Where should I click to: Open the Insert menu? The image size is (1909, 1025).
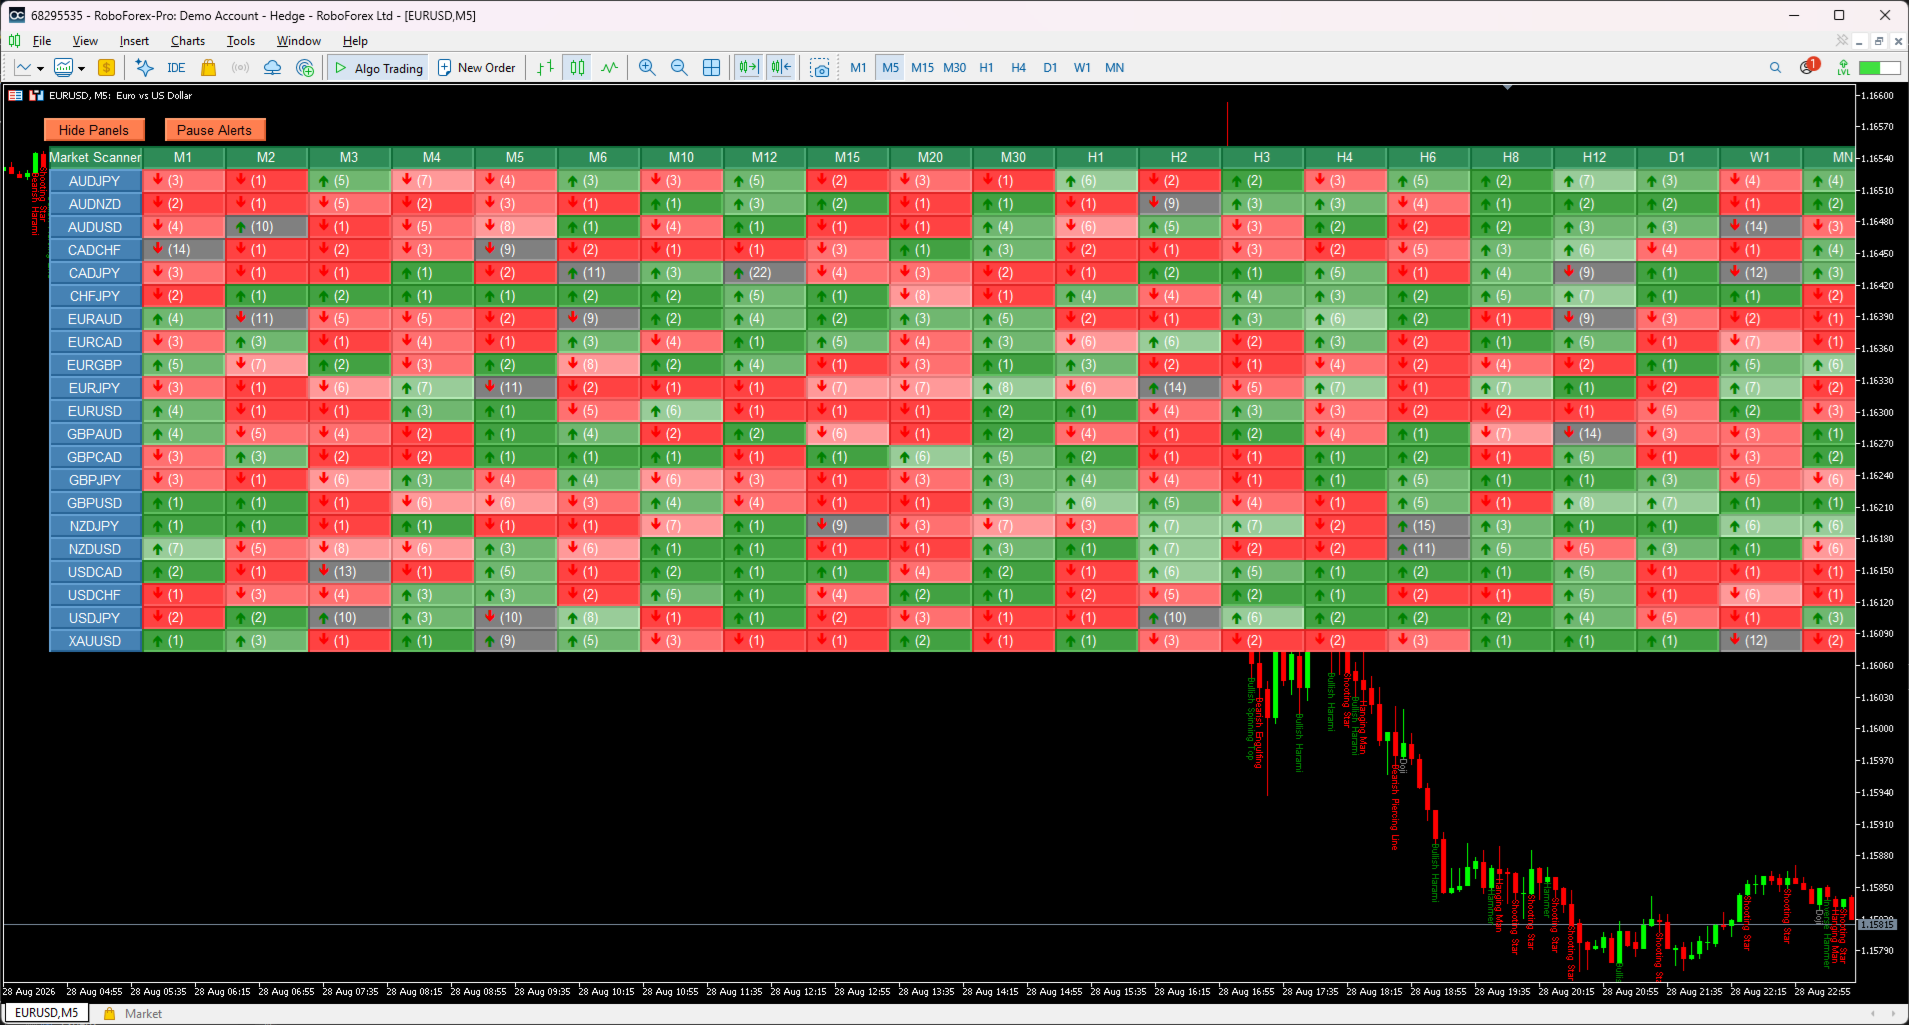click(x=134, y=41)
